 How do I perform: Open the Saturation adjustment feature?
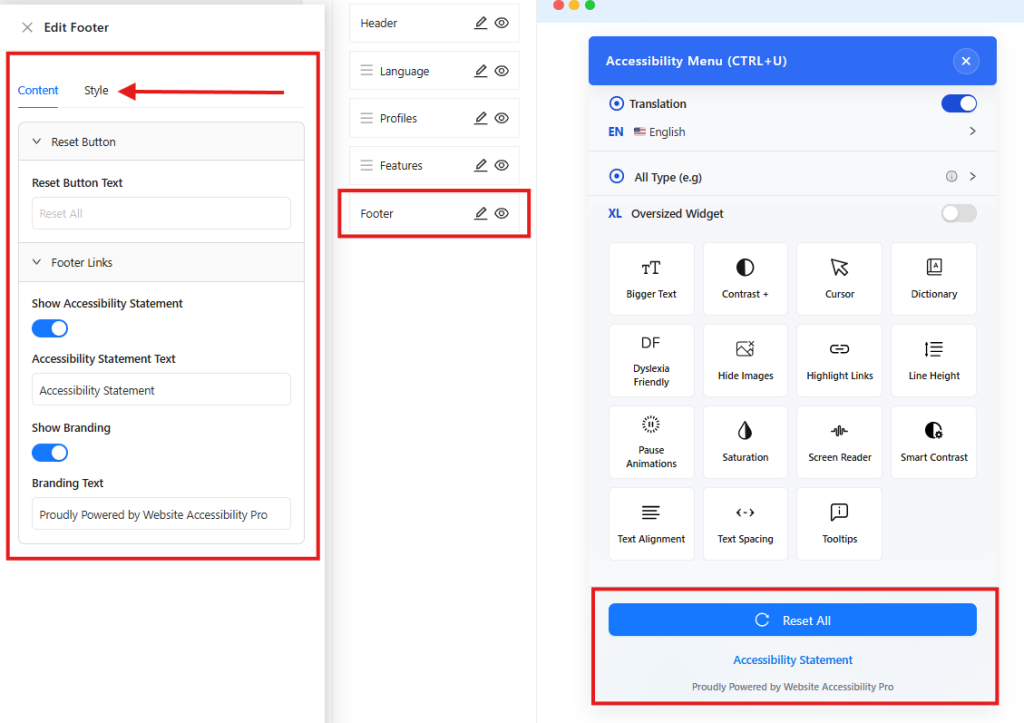point(745,442)
